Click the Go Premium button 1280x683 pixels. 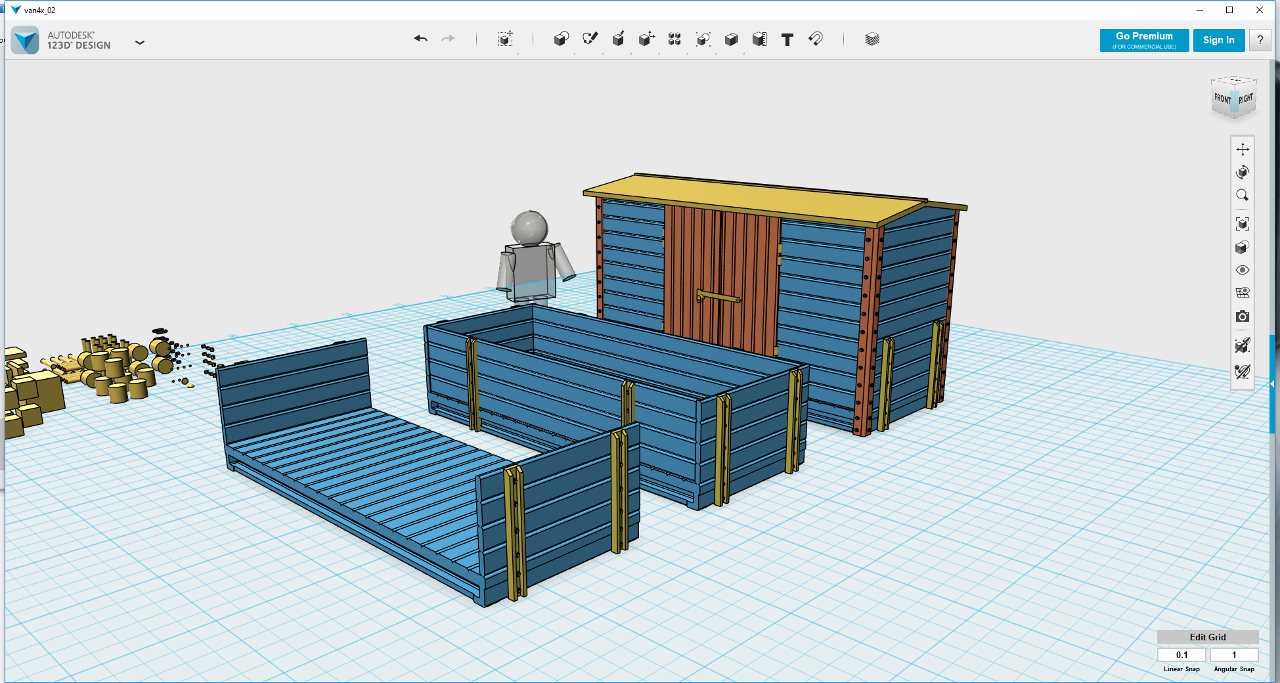[1145, 40]
